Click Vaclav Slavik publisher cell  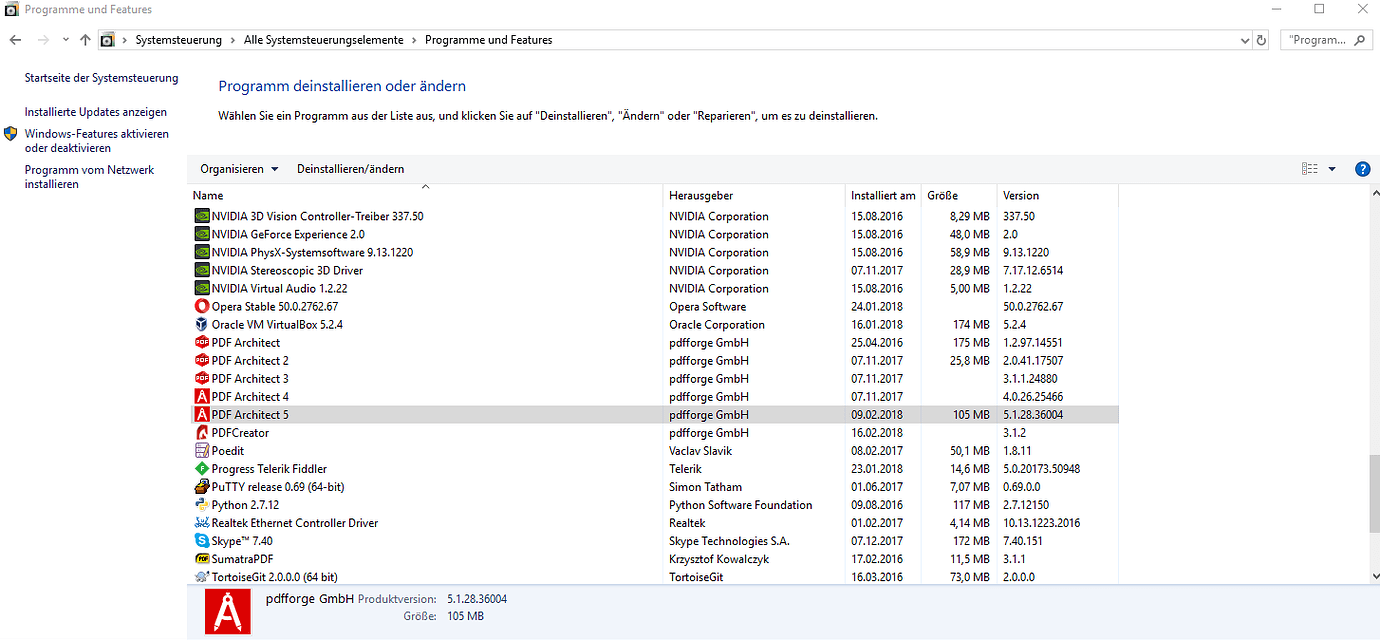(700, 450)
